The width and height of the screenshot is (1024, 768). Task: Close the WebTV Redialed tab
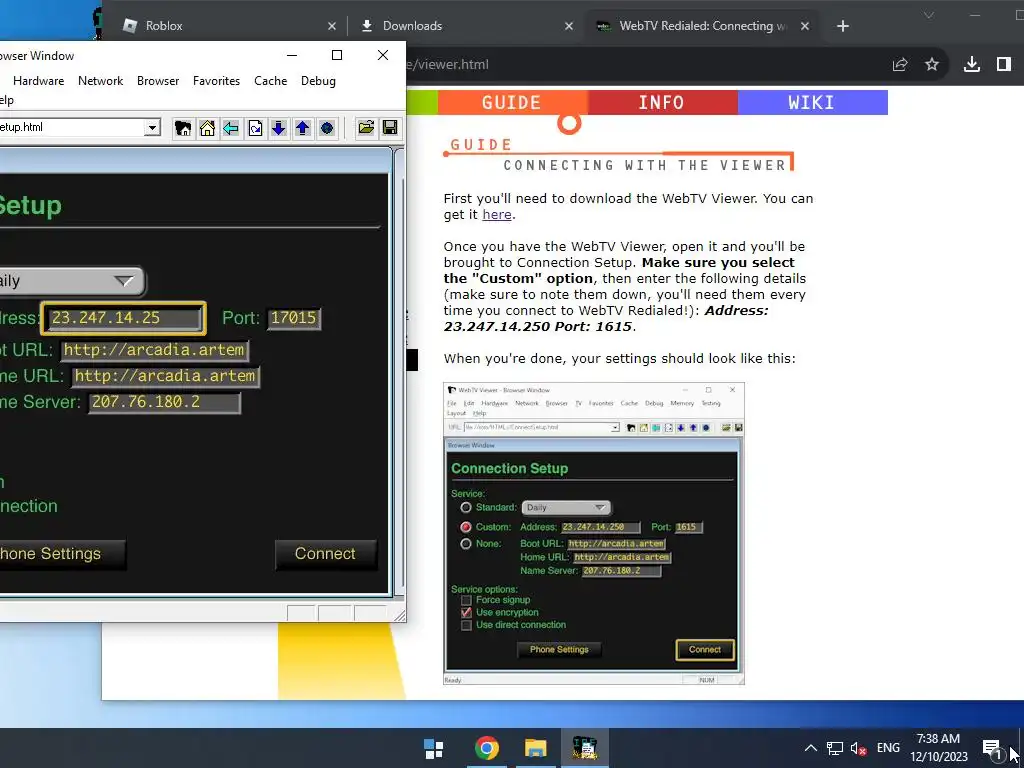[x=805, y=26]
